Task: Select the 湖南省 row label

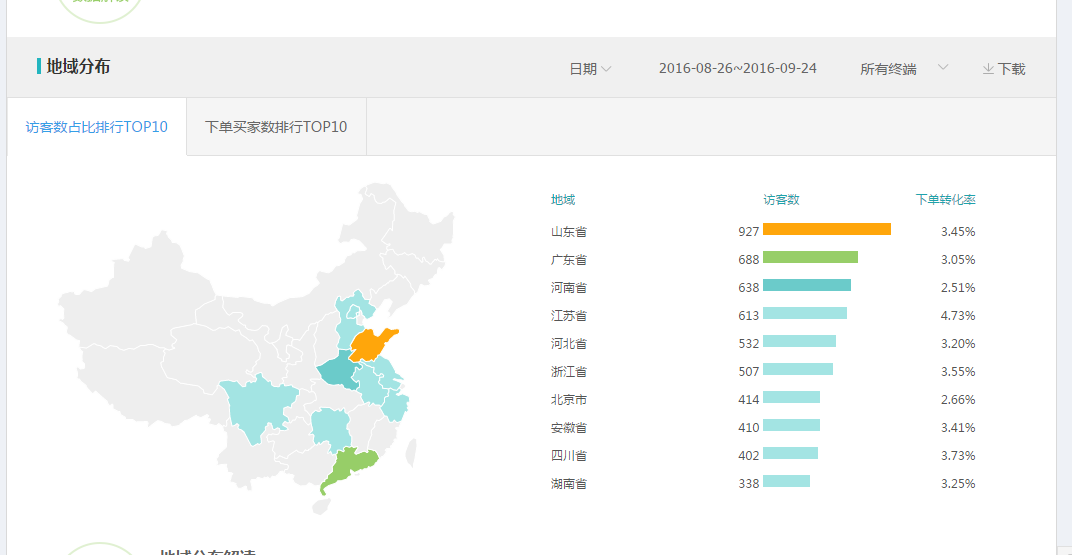Action: click(569, 484)
